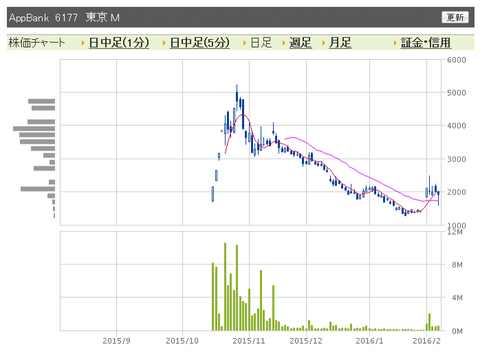Screen dimensions: 480x360
Task: Select the 日足 daily chart tab
Action: [261, 43]
